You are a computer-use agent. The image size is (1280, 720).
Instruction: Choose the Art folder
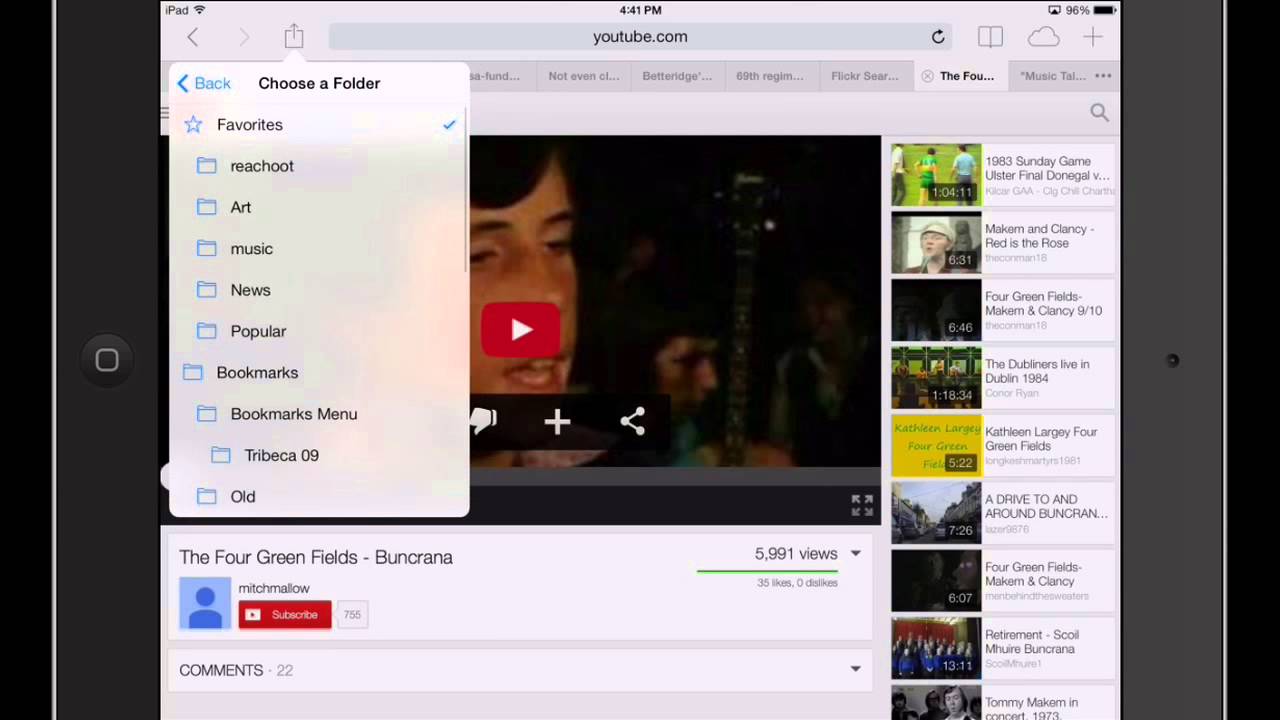point(319,207)
